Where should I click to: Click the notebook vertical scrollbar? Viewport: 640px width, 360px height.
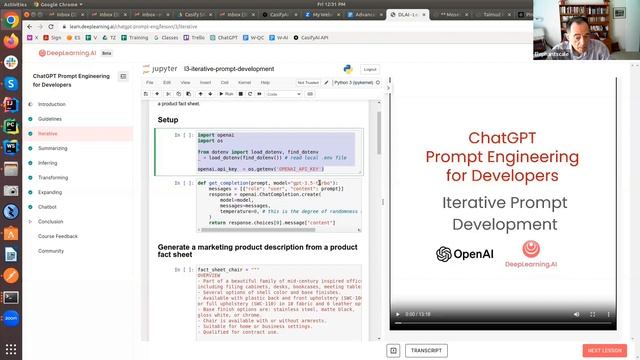[x=379, y=133]
